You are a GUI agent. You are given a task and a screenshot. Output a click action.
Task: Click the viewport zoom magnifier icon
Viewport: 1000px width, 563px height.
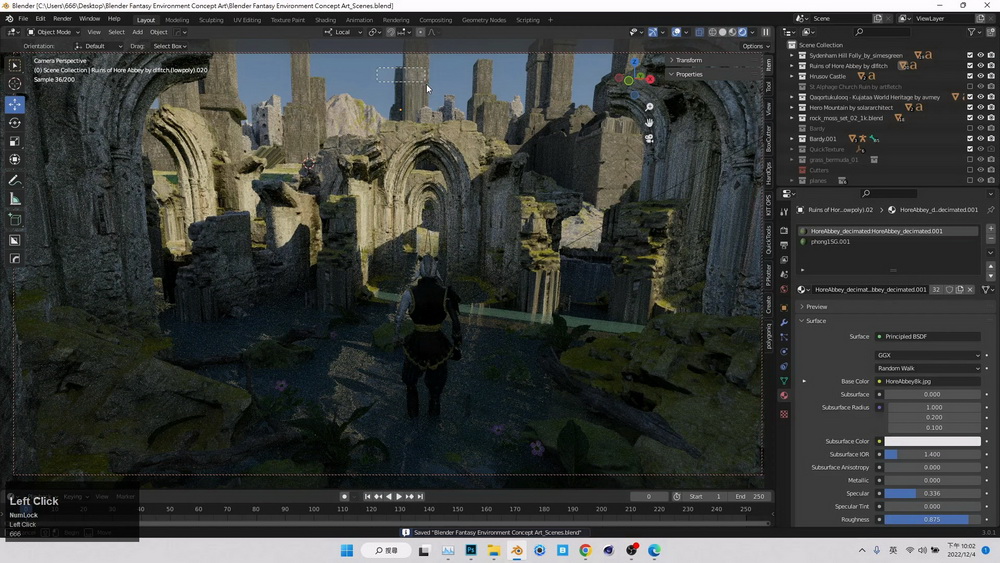[x=649, y=107]
